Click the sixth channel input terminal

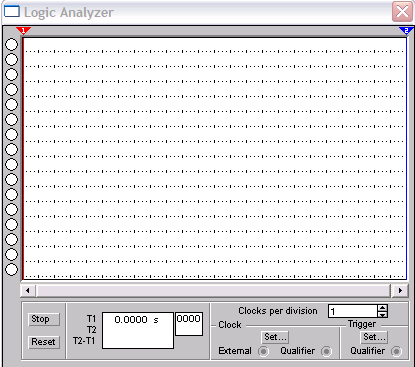12,119
